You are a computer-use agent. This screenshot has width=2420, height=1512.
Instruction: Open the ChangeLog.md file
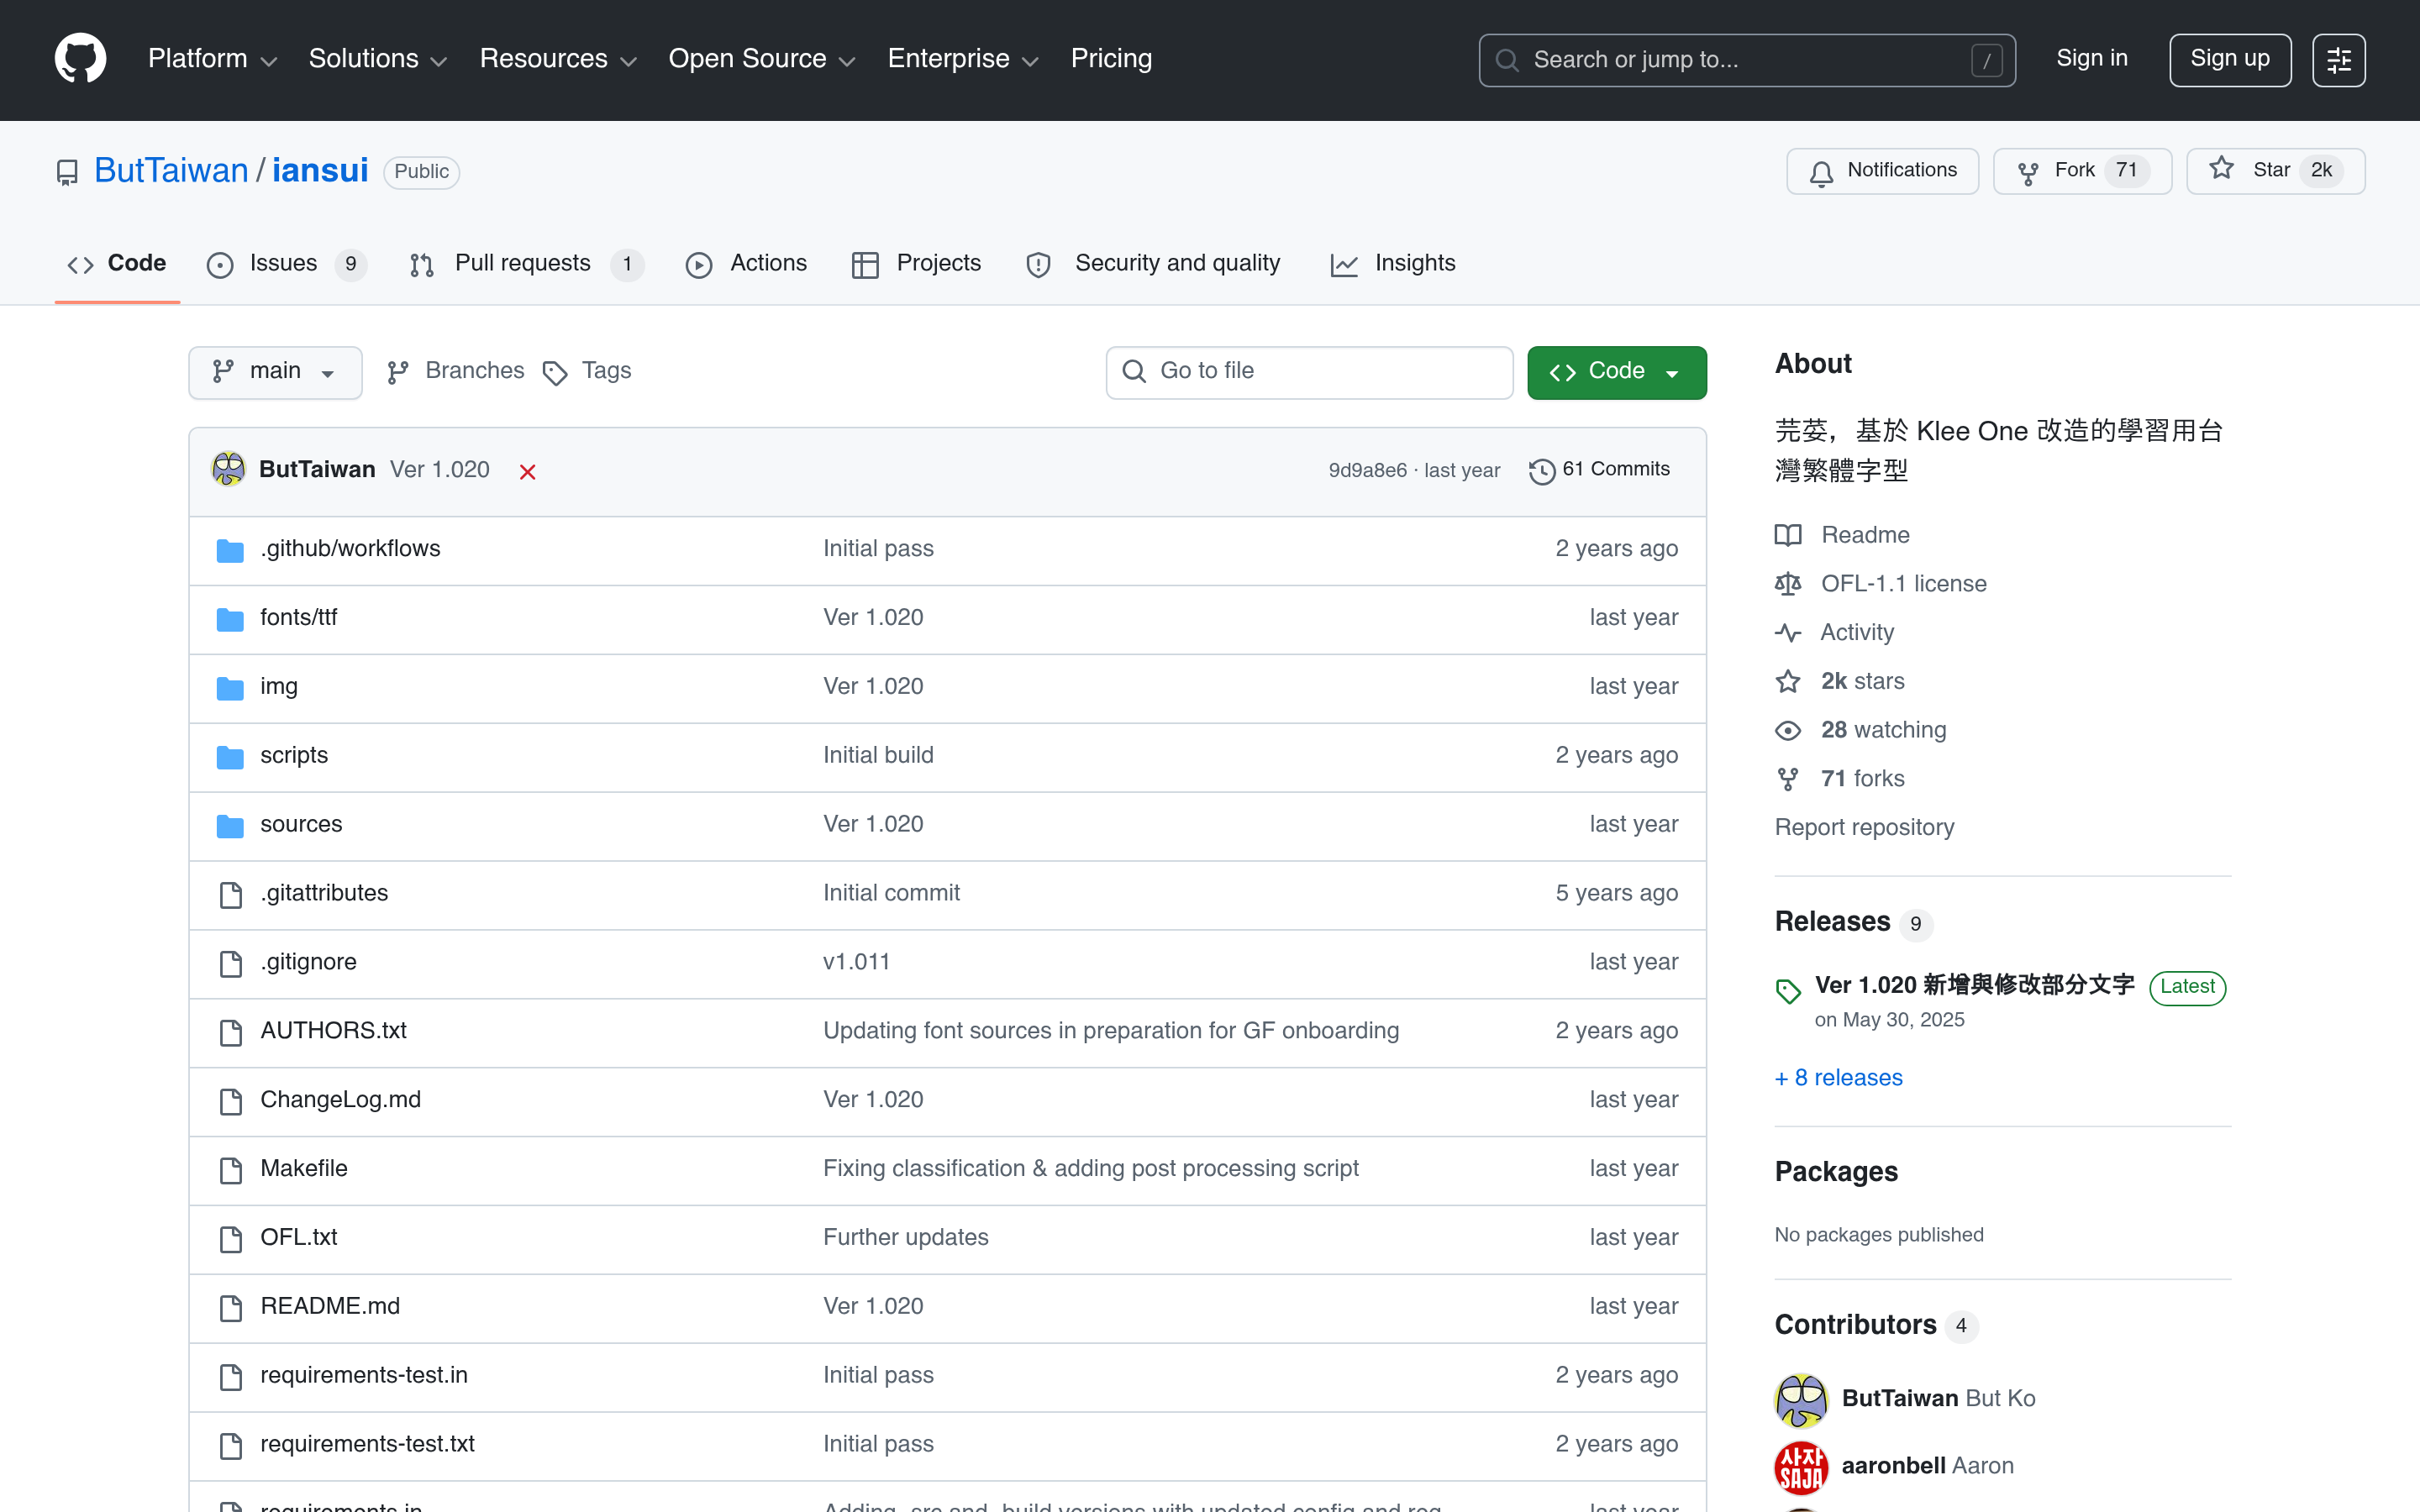coord(340,1100)
